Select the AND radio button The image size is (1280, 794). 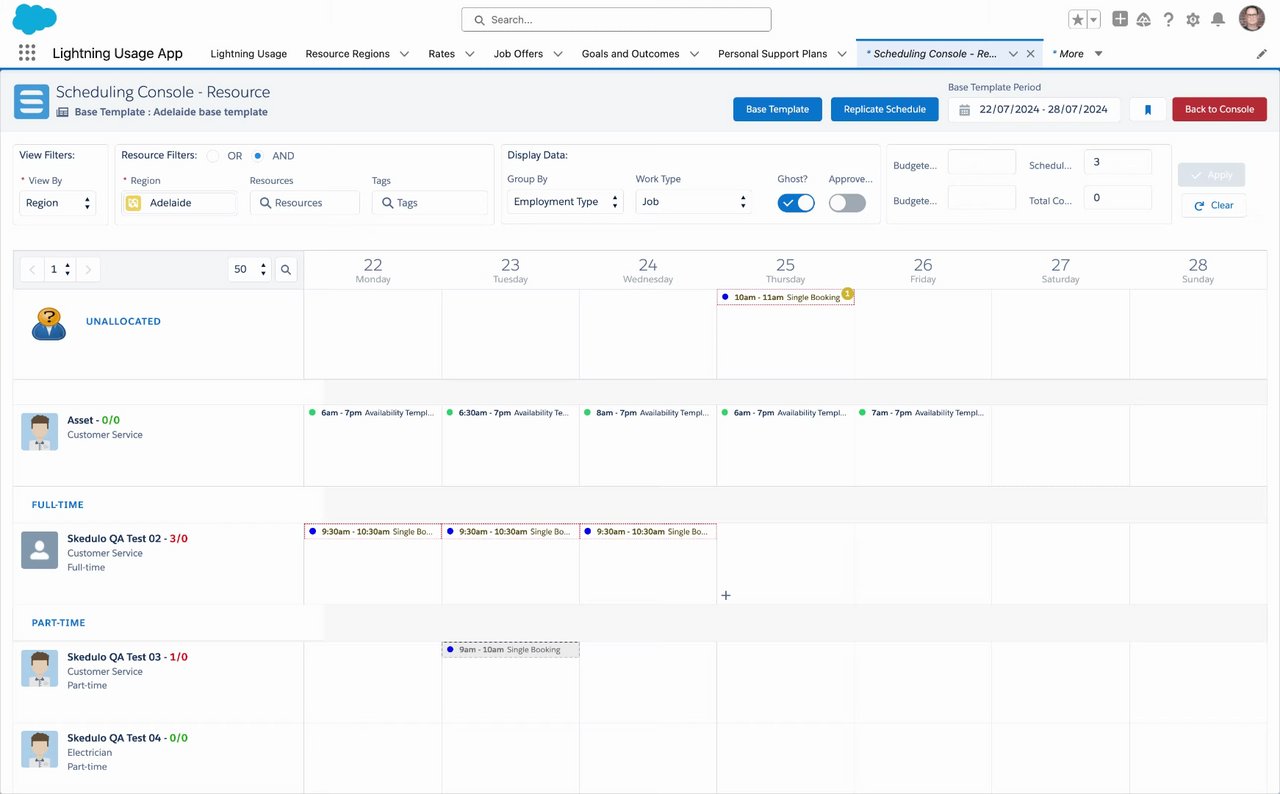(258, 156)
